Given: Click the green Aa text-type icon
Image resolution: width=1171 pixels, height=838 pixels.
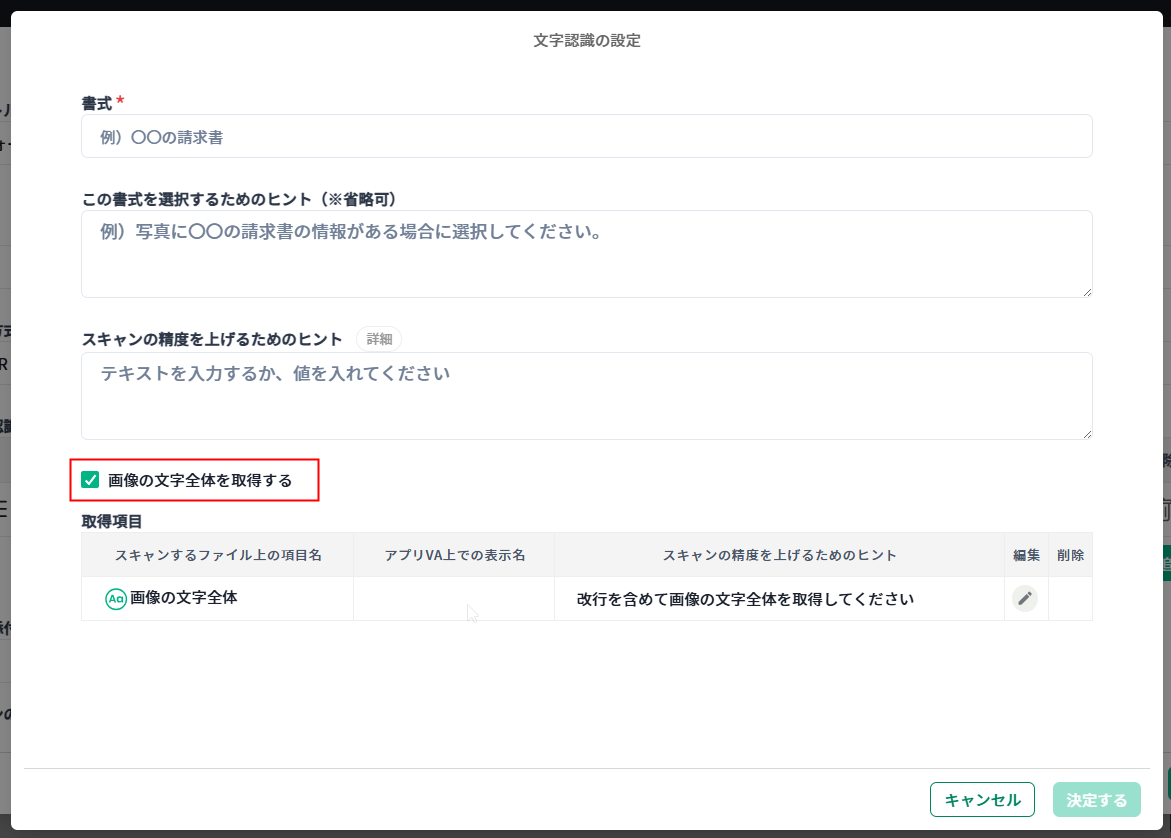Looking at the screenshot, I should point(116,599).
